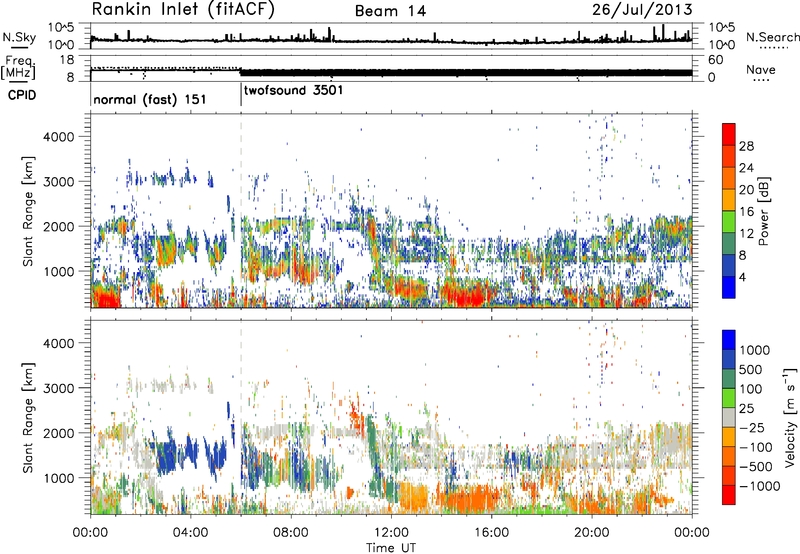
Task: Click the 'Freq. [MHz]' axis label
Action: (x=19, y=67)
